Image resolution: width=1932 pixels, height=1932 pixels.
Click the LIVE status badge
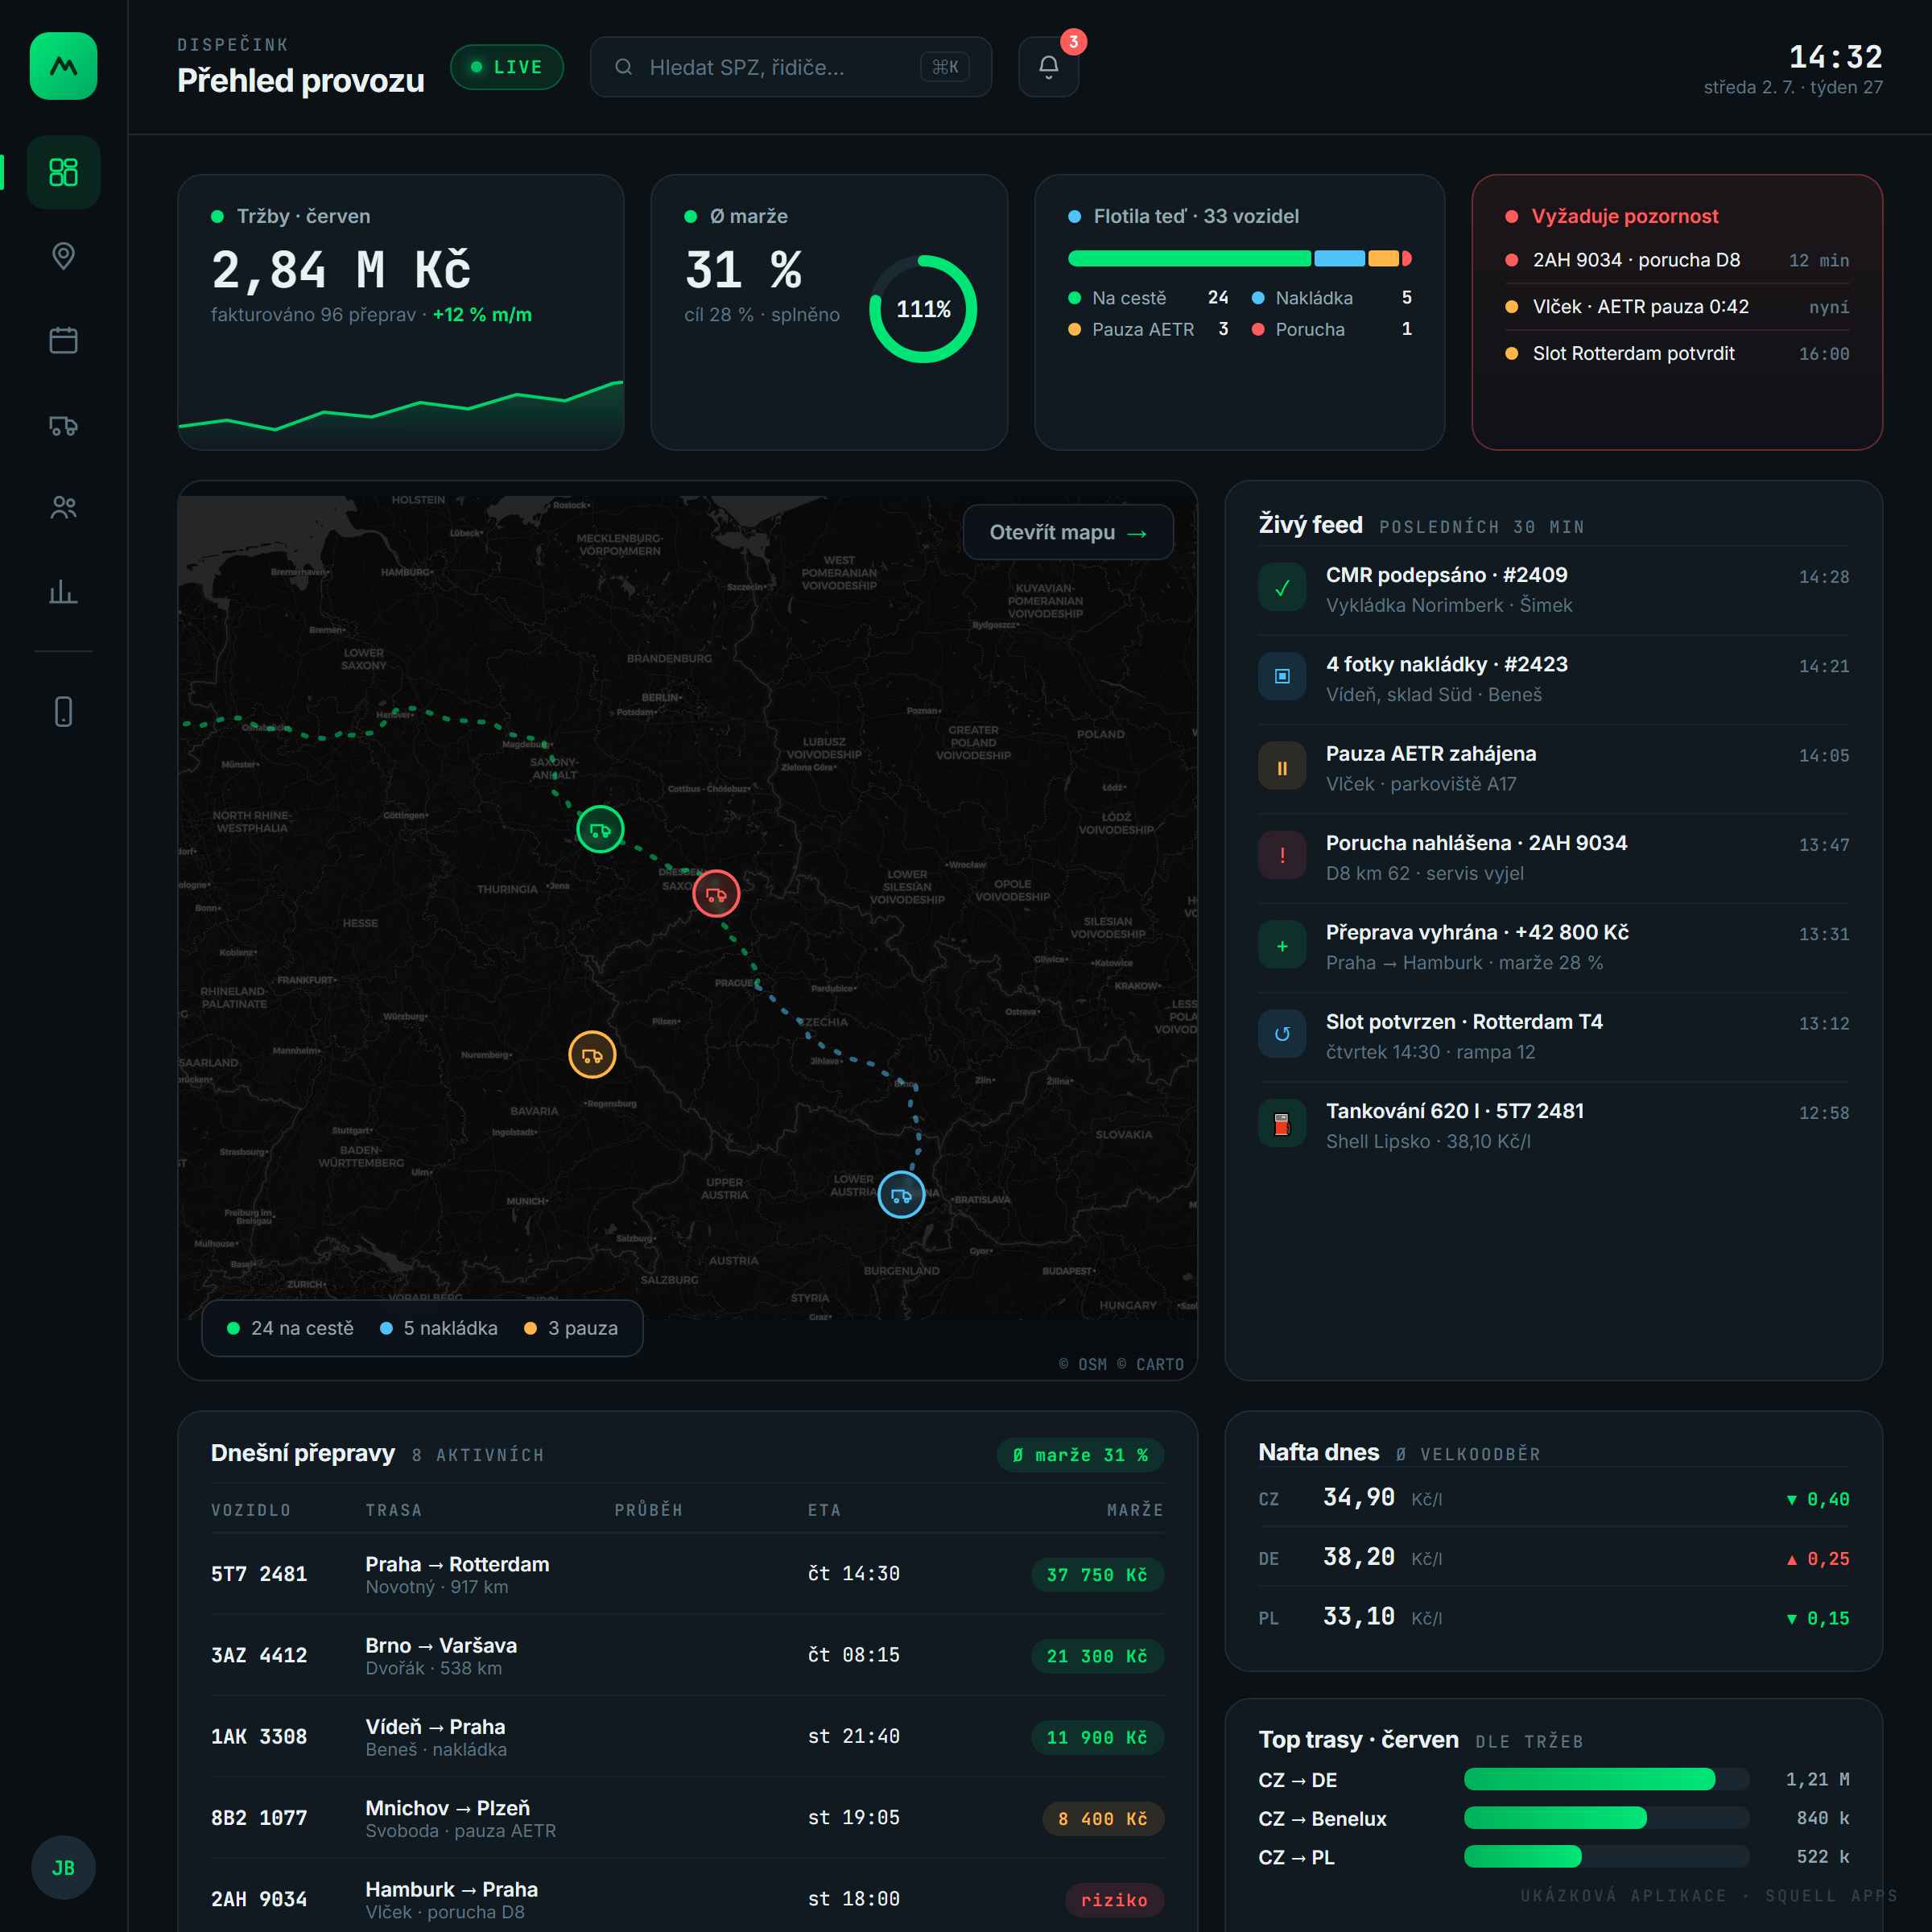507,67
